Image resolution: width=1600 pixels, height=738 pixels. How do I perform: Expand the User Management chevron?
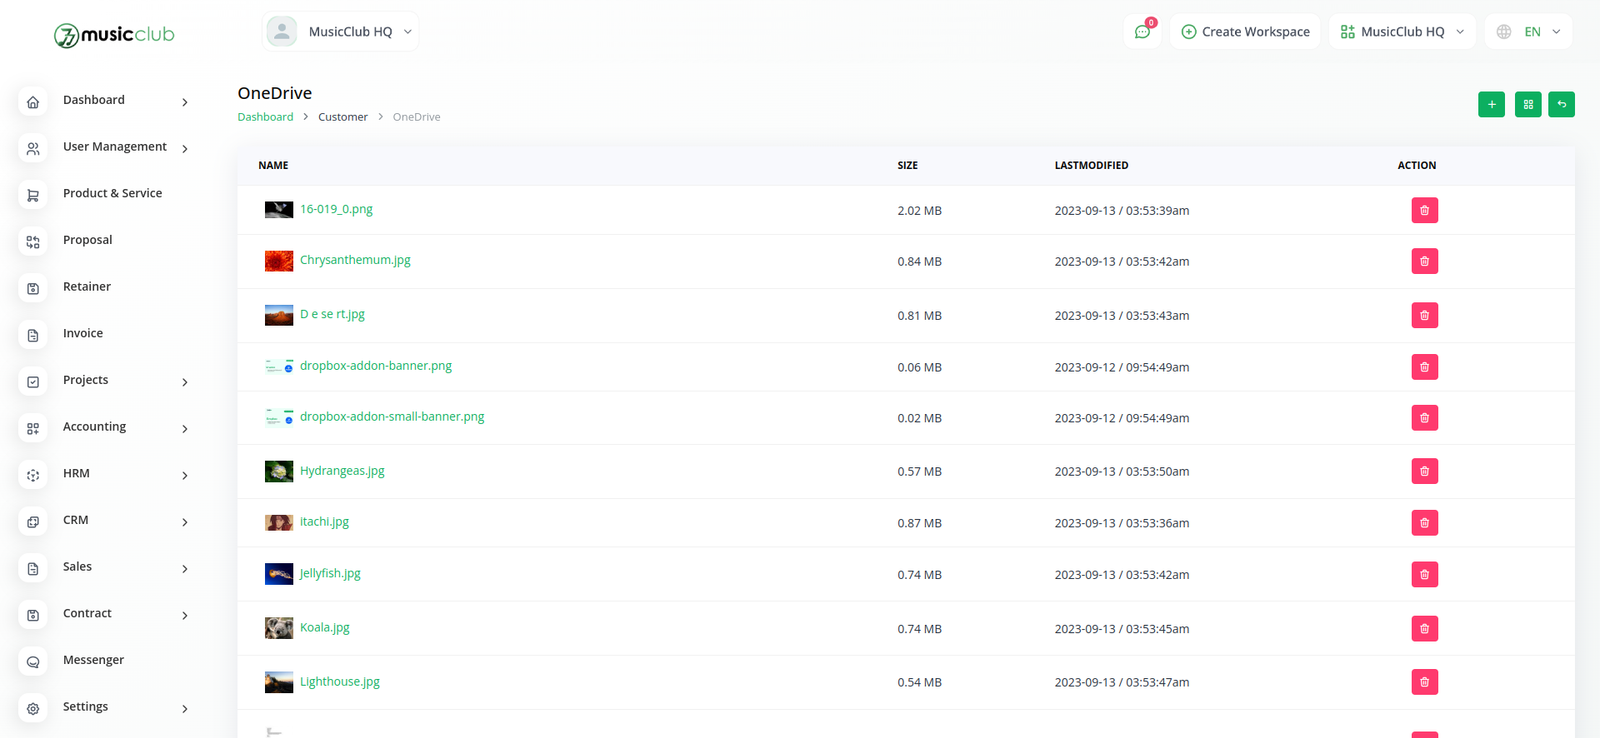coord(185,149)
